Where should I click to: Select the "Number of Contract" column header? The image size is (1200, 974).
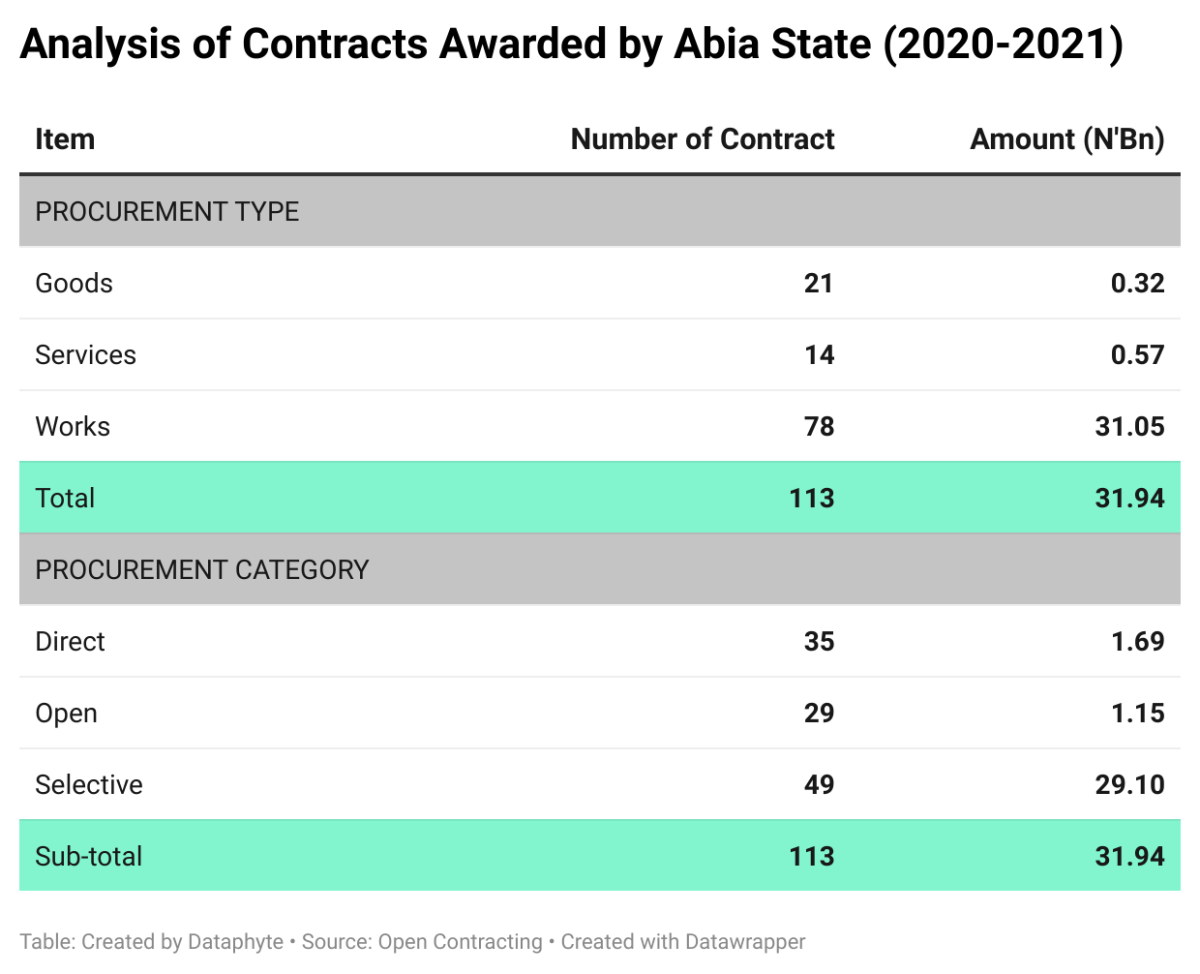click(702, 140)
